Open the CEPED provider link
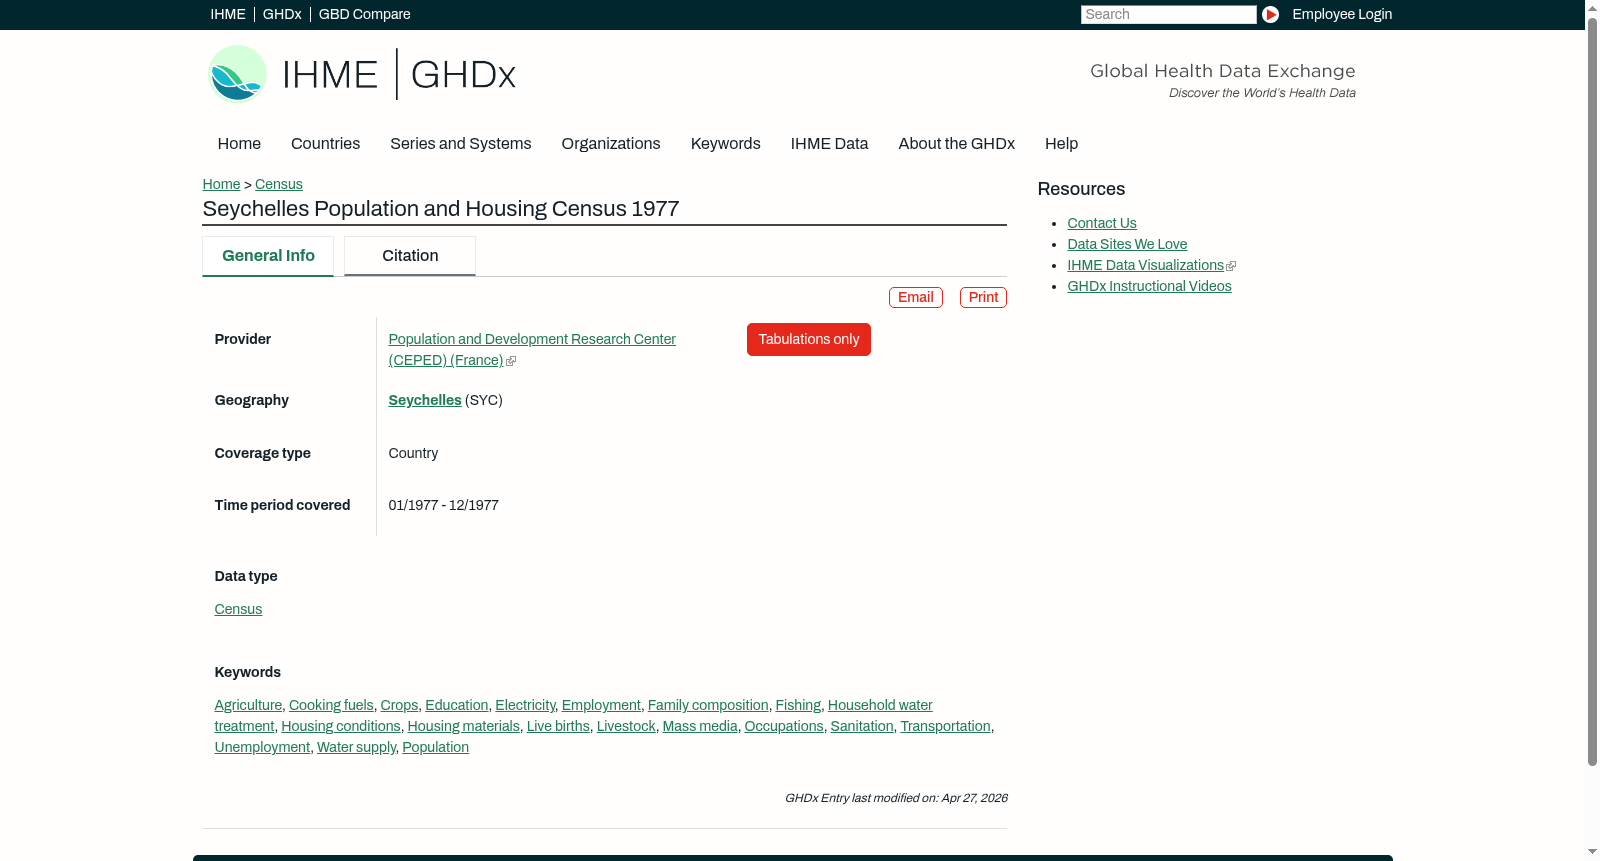 532,350
